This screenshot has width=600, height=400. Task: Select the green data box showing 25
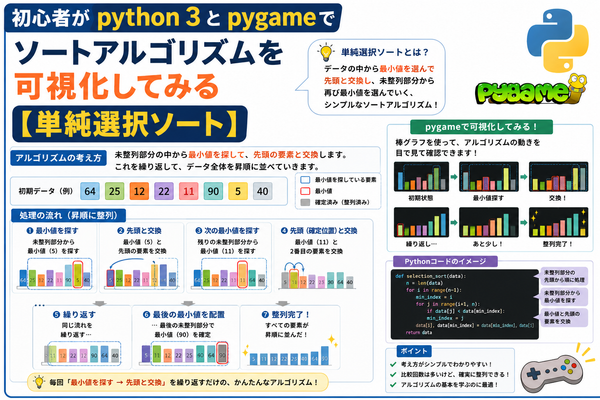(114, 191)
